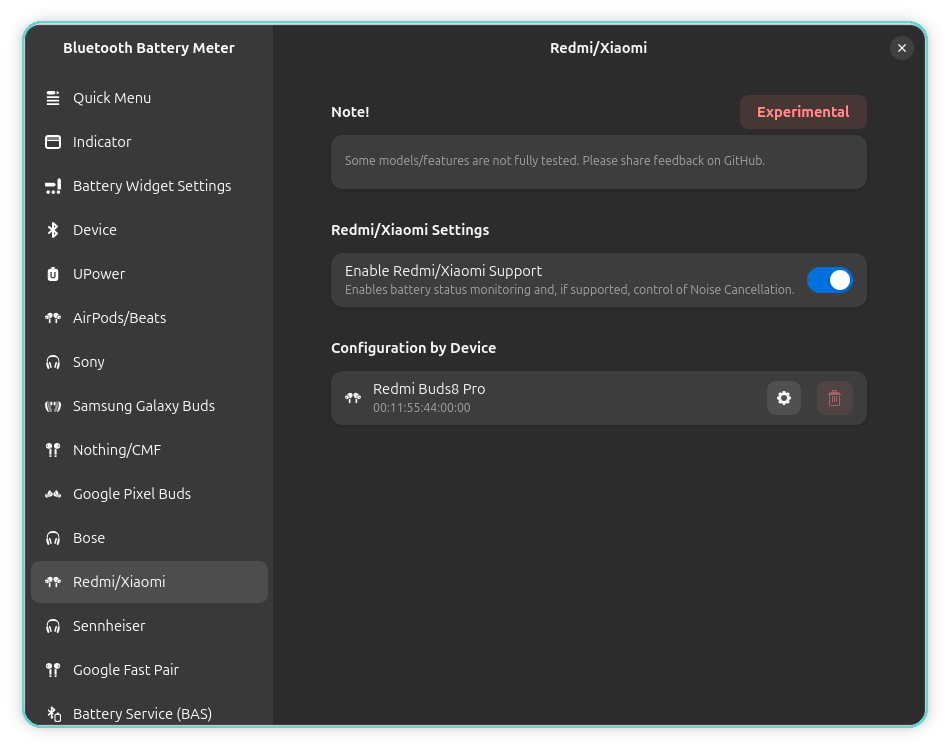
Task: Click the Experimental badge
Action: pyautogui.click(x=803, y=112)
